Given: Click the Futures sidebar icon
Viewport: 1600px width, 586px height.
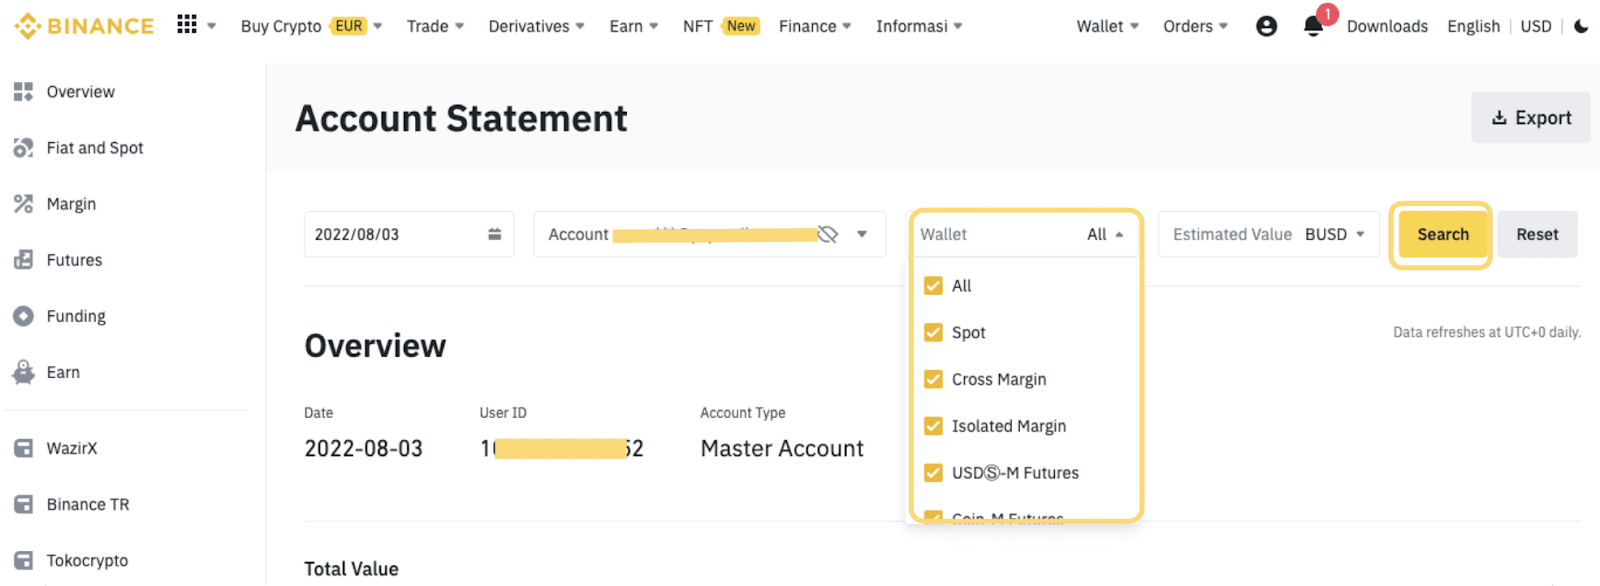Looking at the screenshot, I should point(23,260).
